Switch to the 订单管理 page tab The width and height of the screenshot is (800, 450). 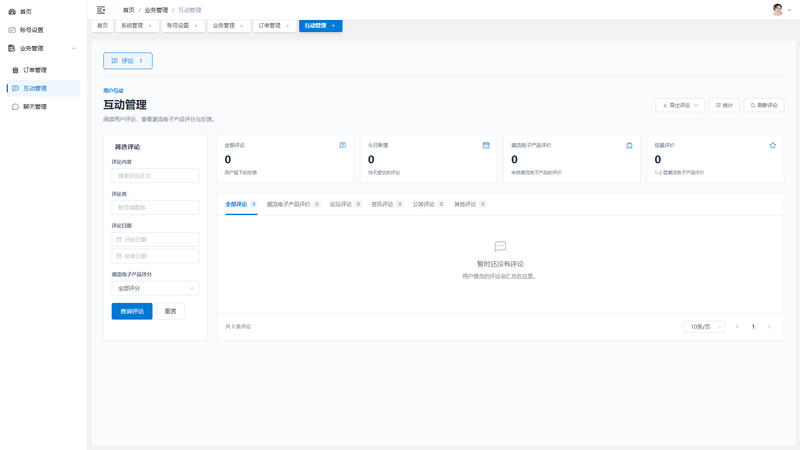pyautogui.click(x=269, y=26)
